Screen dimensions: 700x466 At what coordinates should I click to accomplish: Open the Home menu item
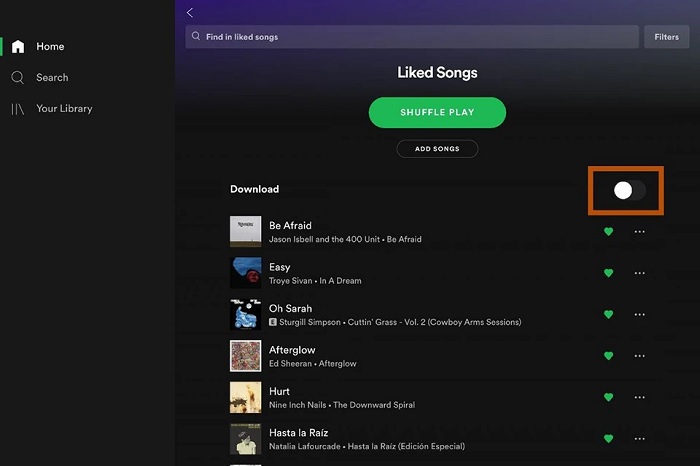(x=50, y=46)
